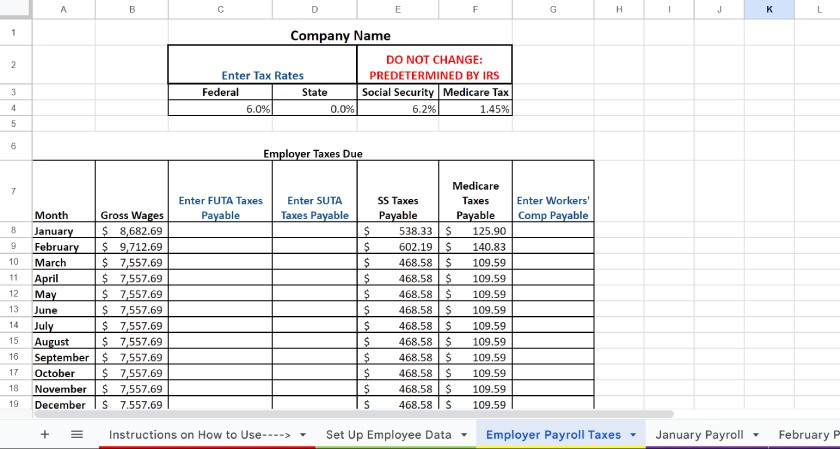Switch to Set Up Employee Data tab

click(389, 435)
